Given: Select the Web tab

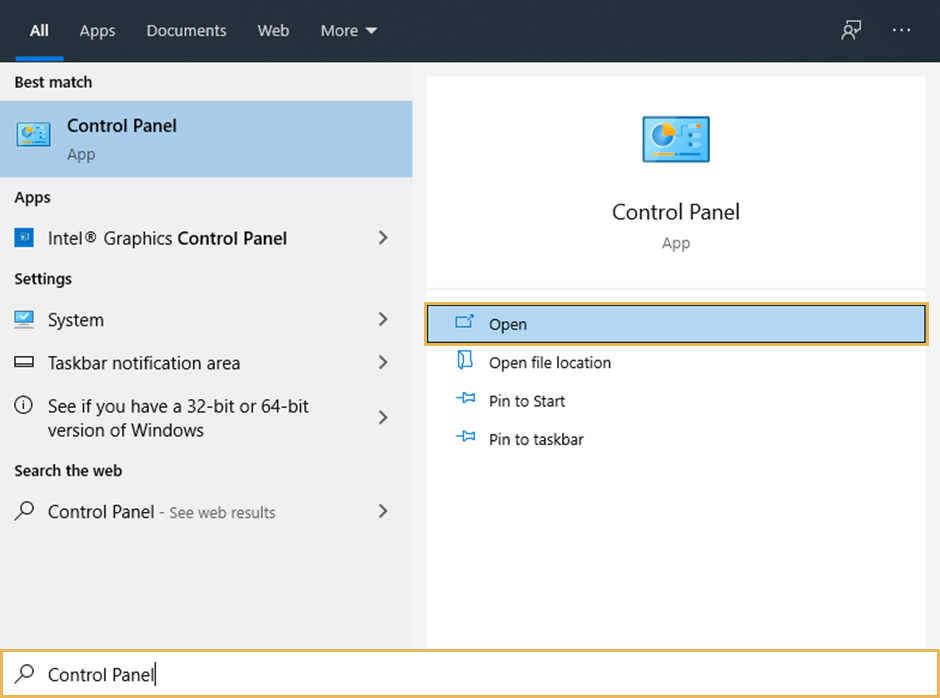Looking at the screenshot, I should point(273,30).
